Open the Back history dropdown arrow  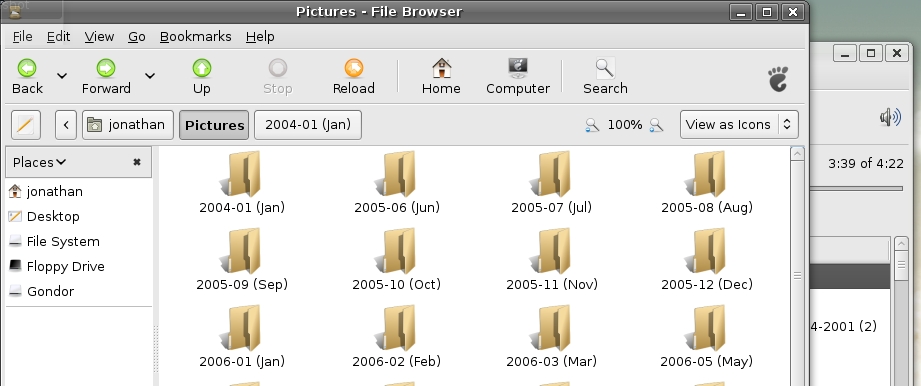click(62, 76)
